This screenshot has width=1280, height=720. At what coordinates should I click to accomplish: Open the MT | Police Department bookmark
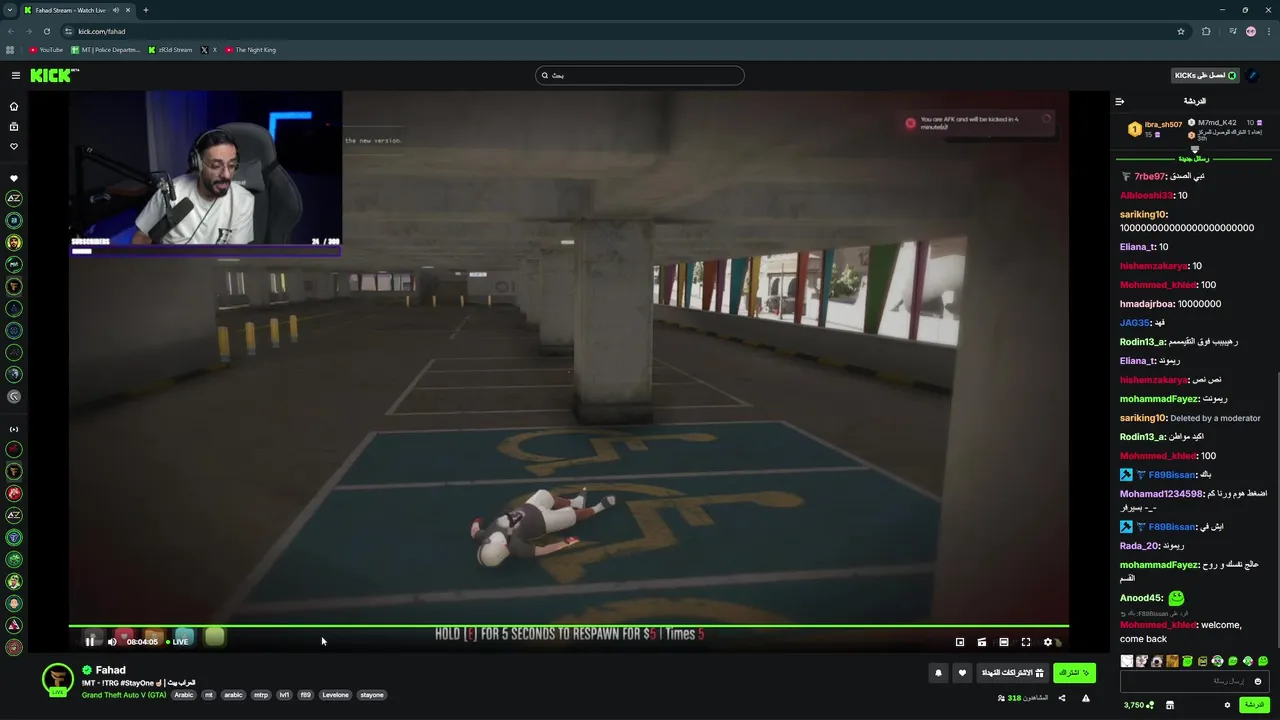tap(106, 49)
